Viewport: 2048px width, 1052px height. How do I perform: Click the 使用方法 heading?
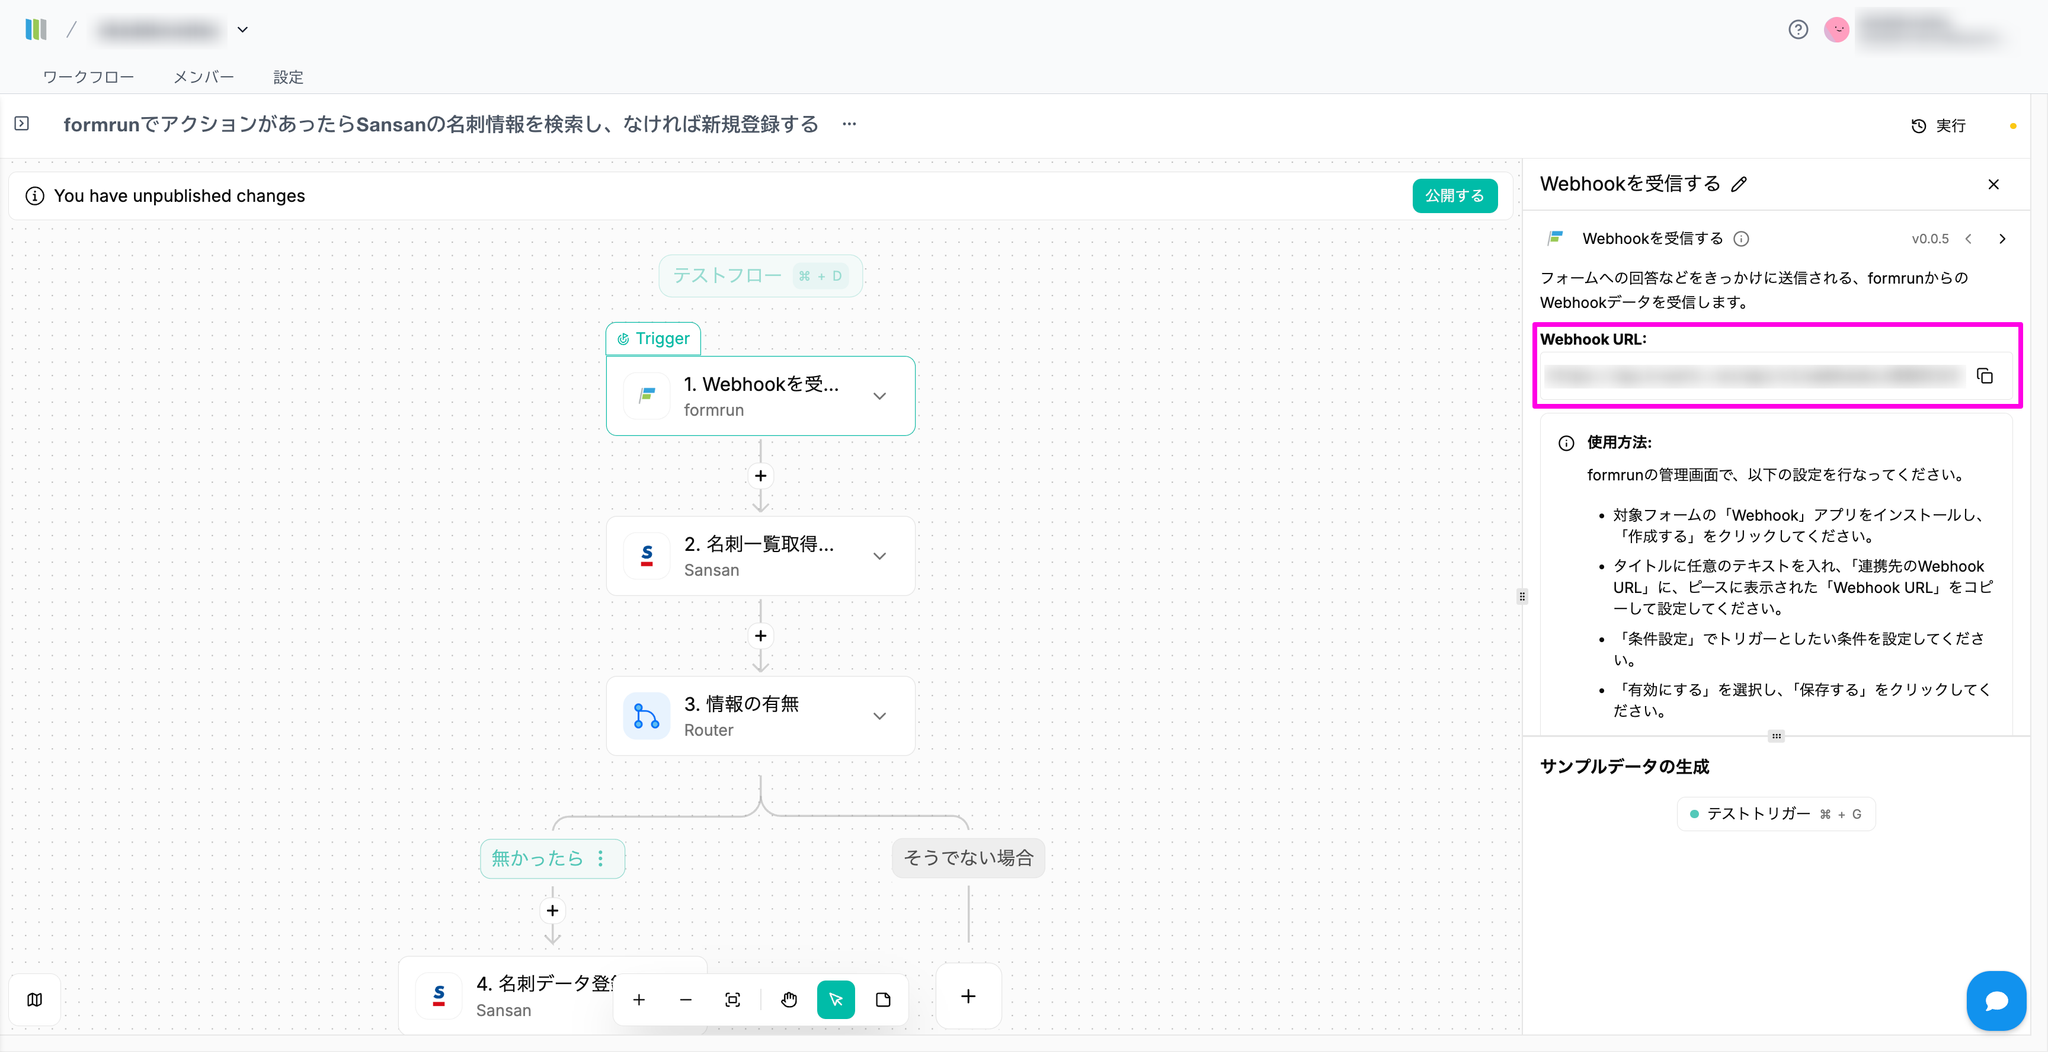pyautogui.click(x=1619, y=442)
